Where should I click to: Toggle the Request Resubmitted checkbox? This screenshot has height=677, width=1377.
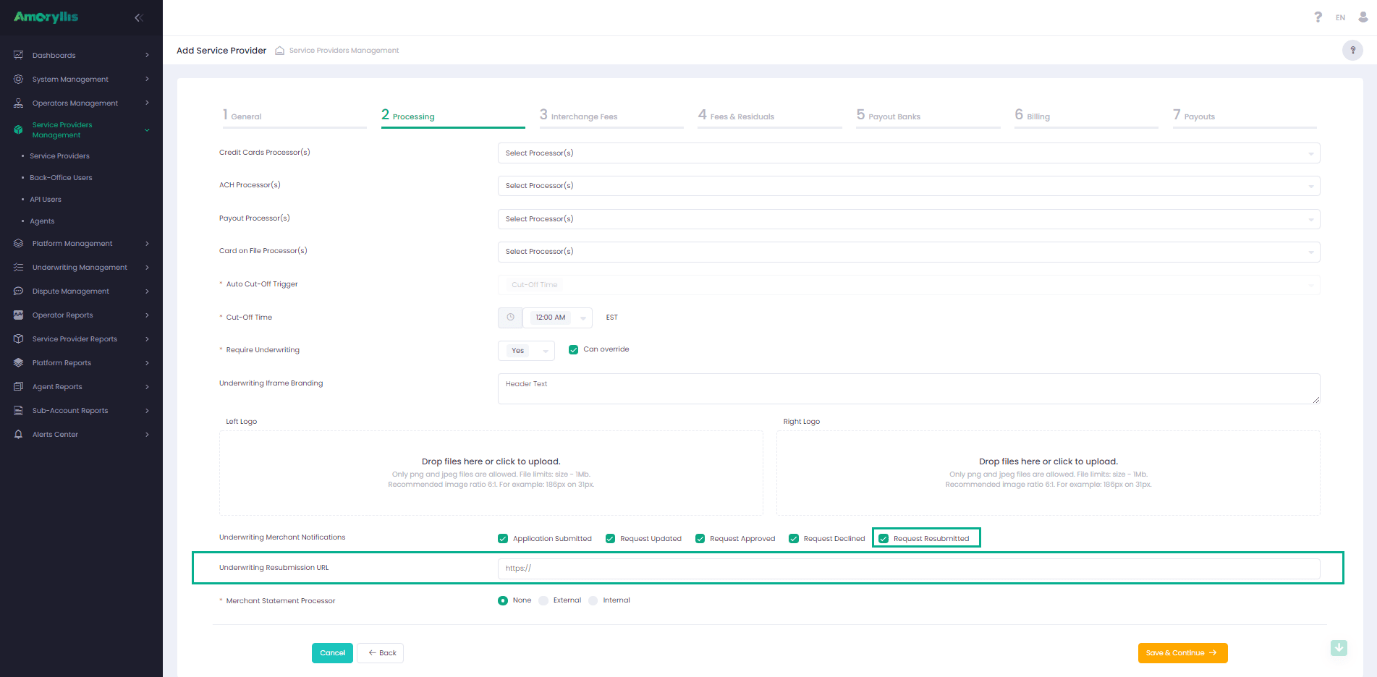coord(883,538)
